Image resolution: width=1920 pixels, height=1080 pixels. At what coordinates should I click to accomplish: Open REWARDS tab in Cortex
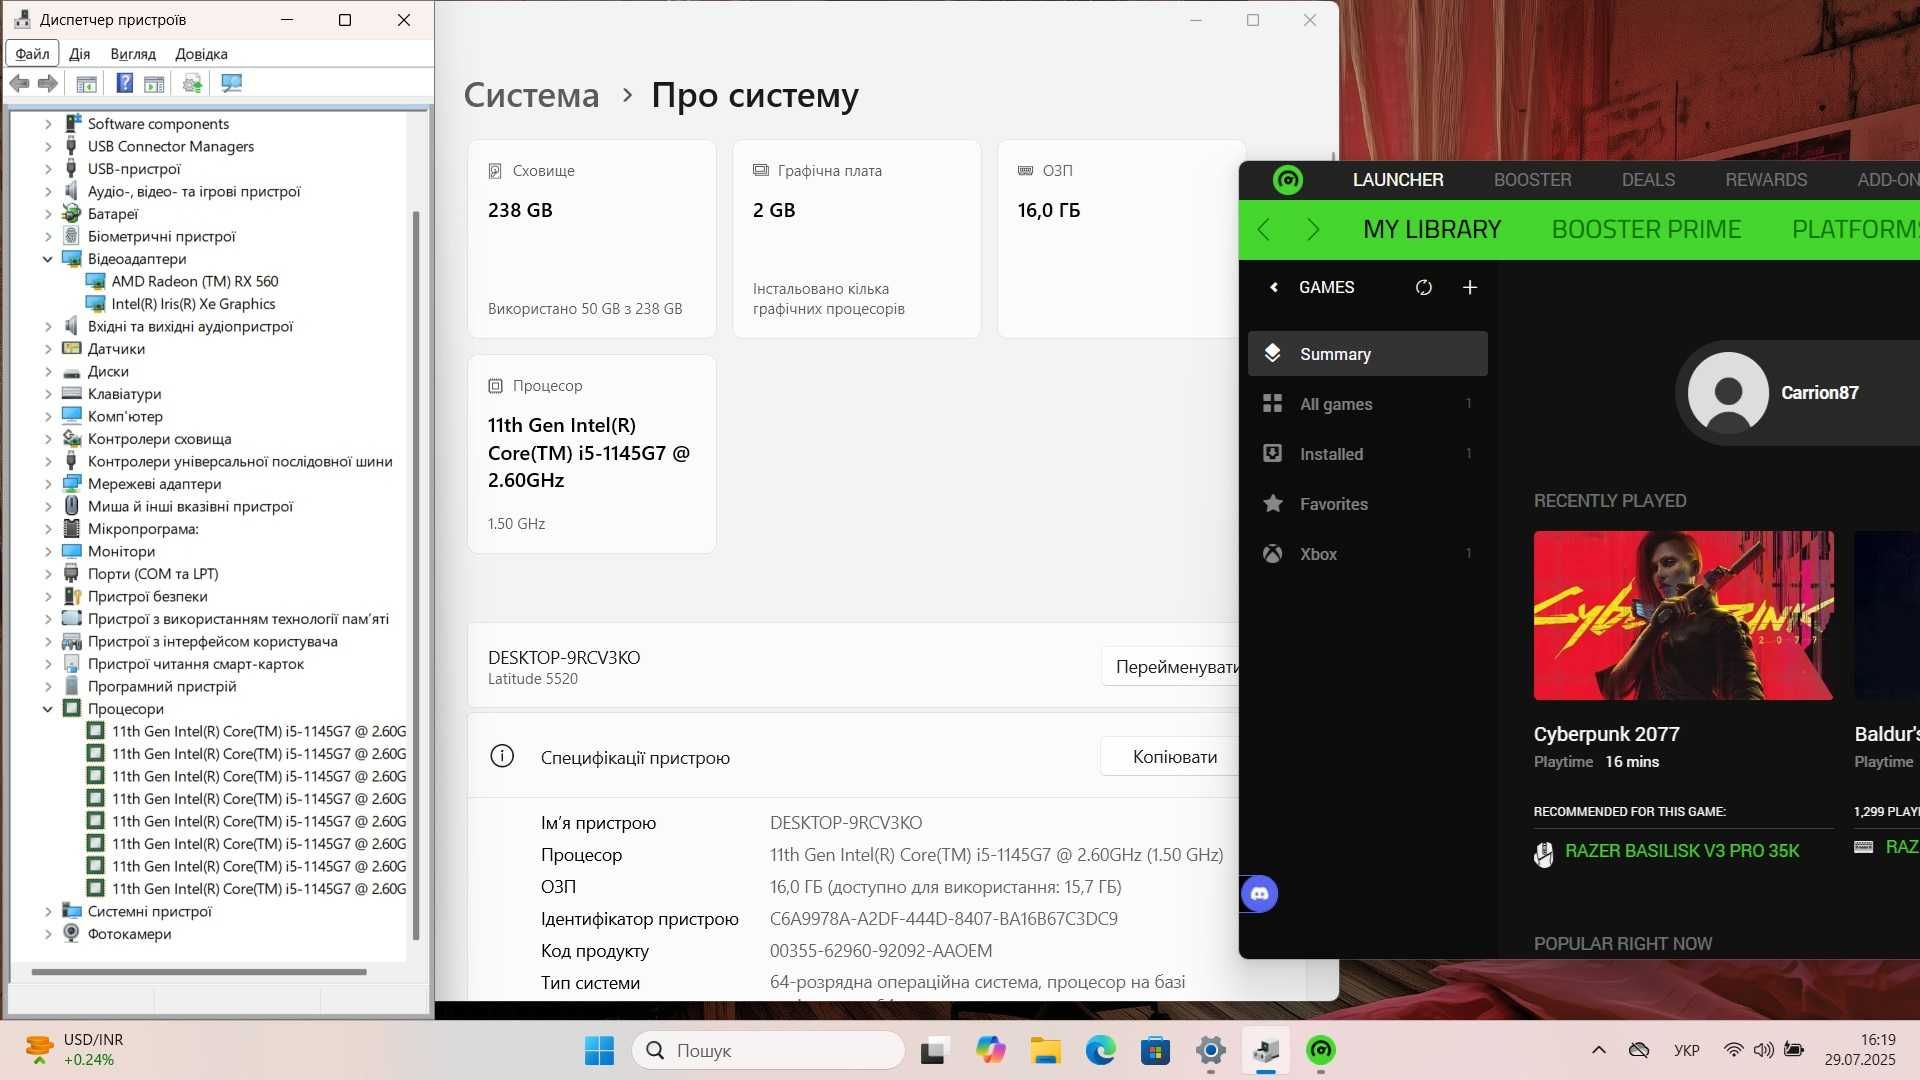coord(1766,180)
